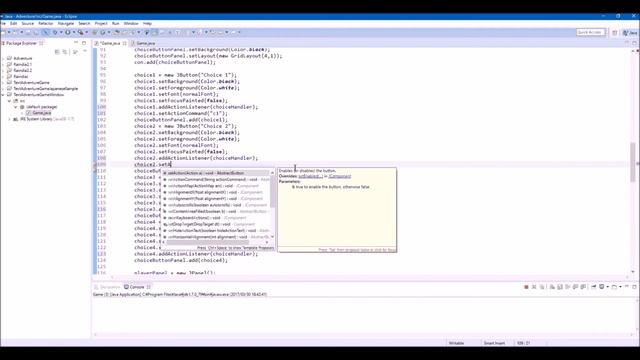Open the Display Selected Console dropdown
Screen dimensions: 640x360
607,287
